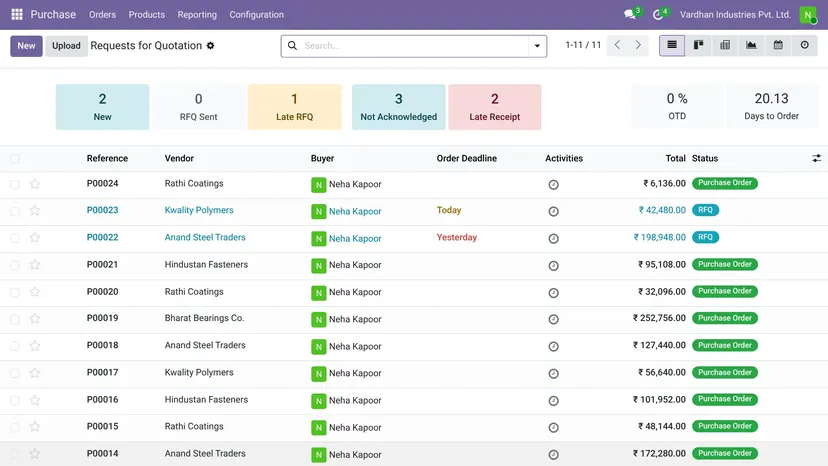This screenshot has width=828, height=466.
Task: Open the activity clock for P00024
Action: (x=553, y=184)
